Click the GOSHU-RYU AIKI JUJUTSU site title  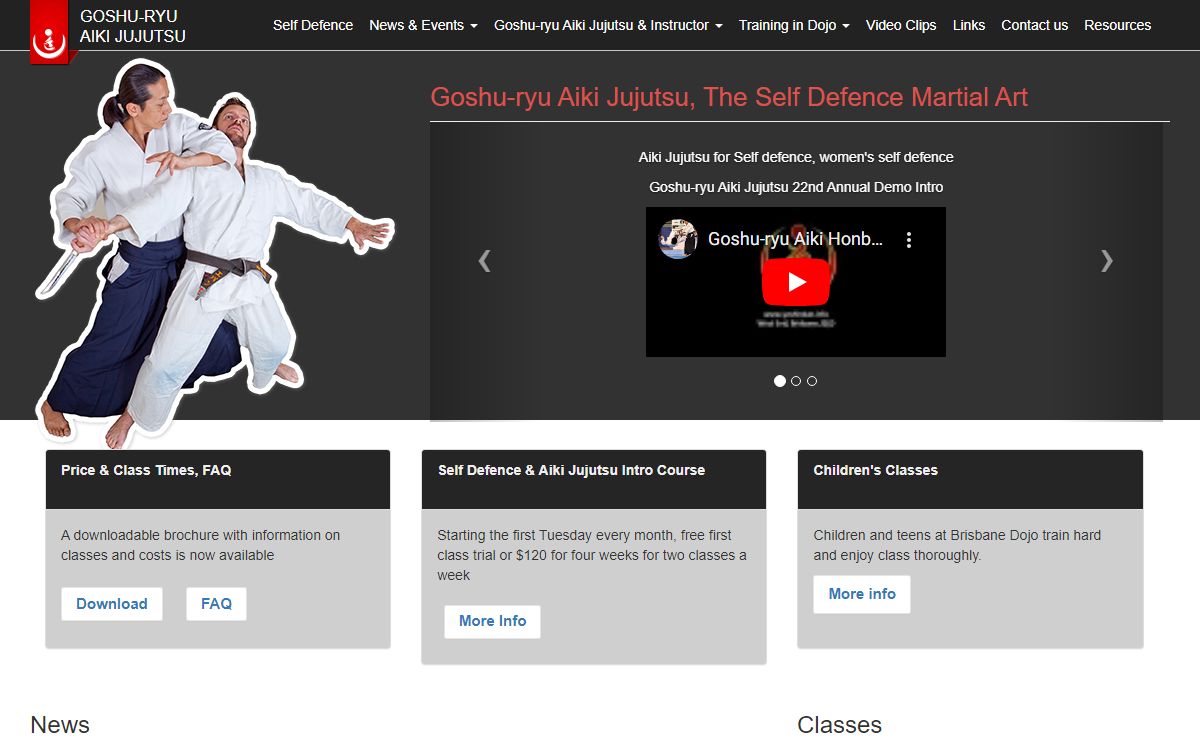[x=133, y=26]
